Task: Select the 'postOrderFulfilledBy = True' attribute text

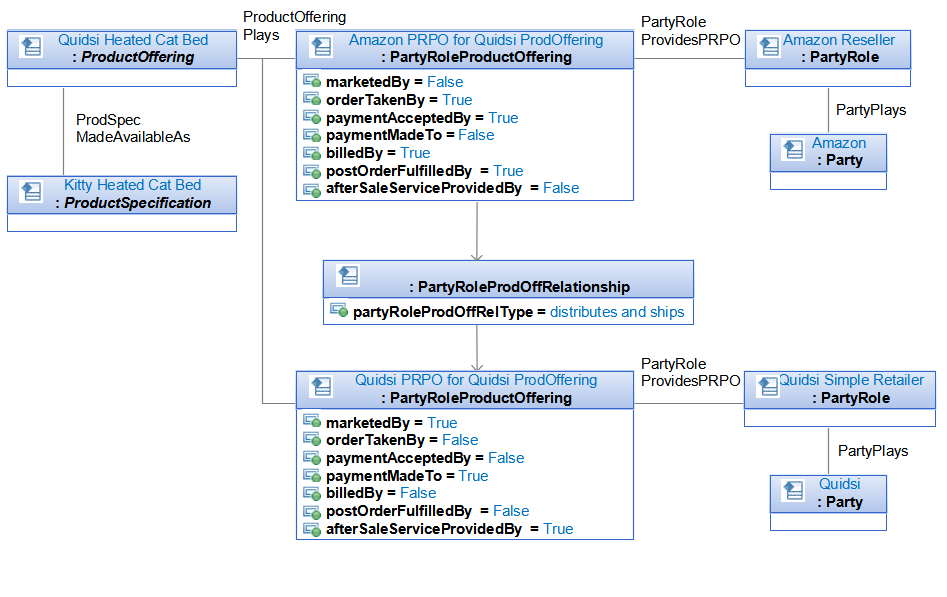Action: 425,171
